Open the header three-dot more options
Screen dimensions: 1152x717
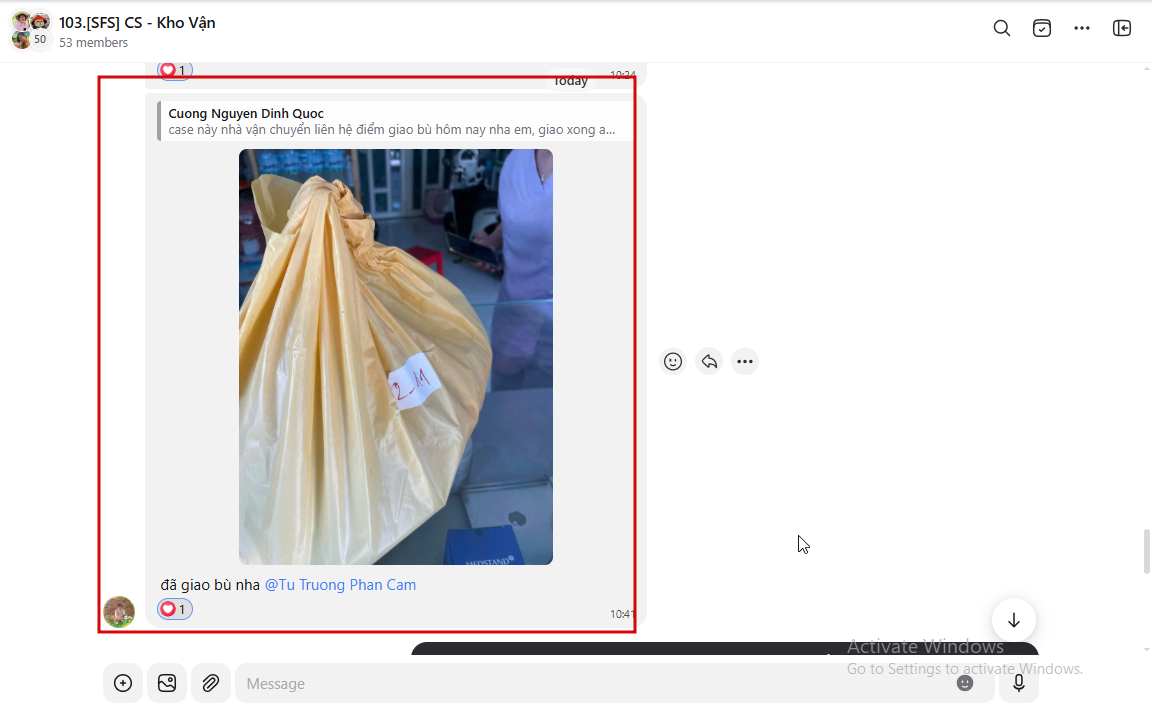[x=1081, y=28]
